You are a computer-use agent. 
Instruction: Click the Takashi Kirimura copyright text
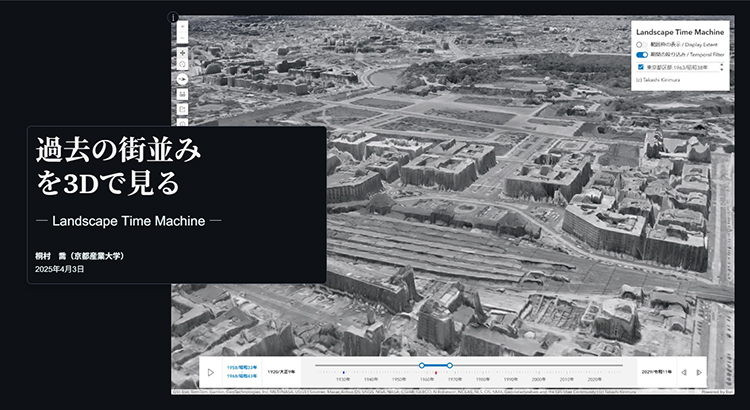pyautogui.click(x=656, y=80)
